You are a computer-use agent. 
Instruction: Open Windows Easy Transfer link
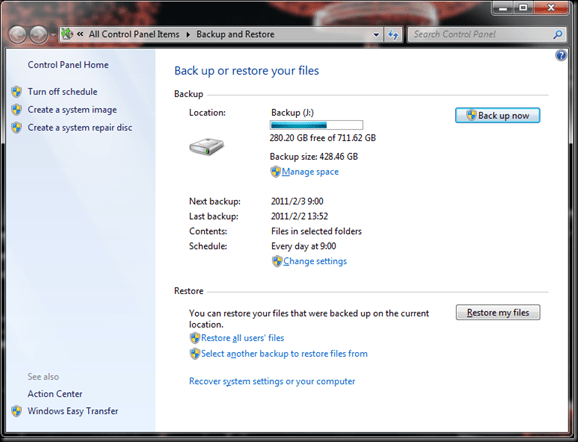(x=73, y=411)
